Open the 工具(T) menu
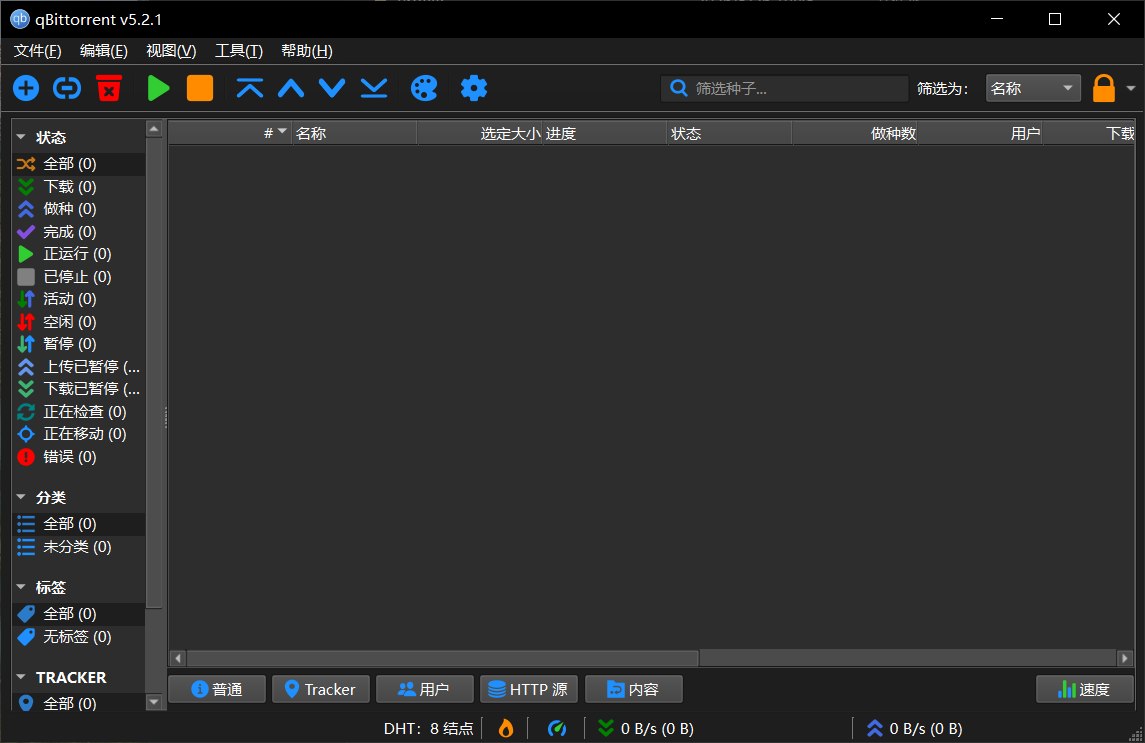This screenshot has height=743, width=1145. click(x=238, y=51)
